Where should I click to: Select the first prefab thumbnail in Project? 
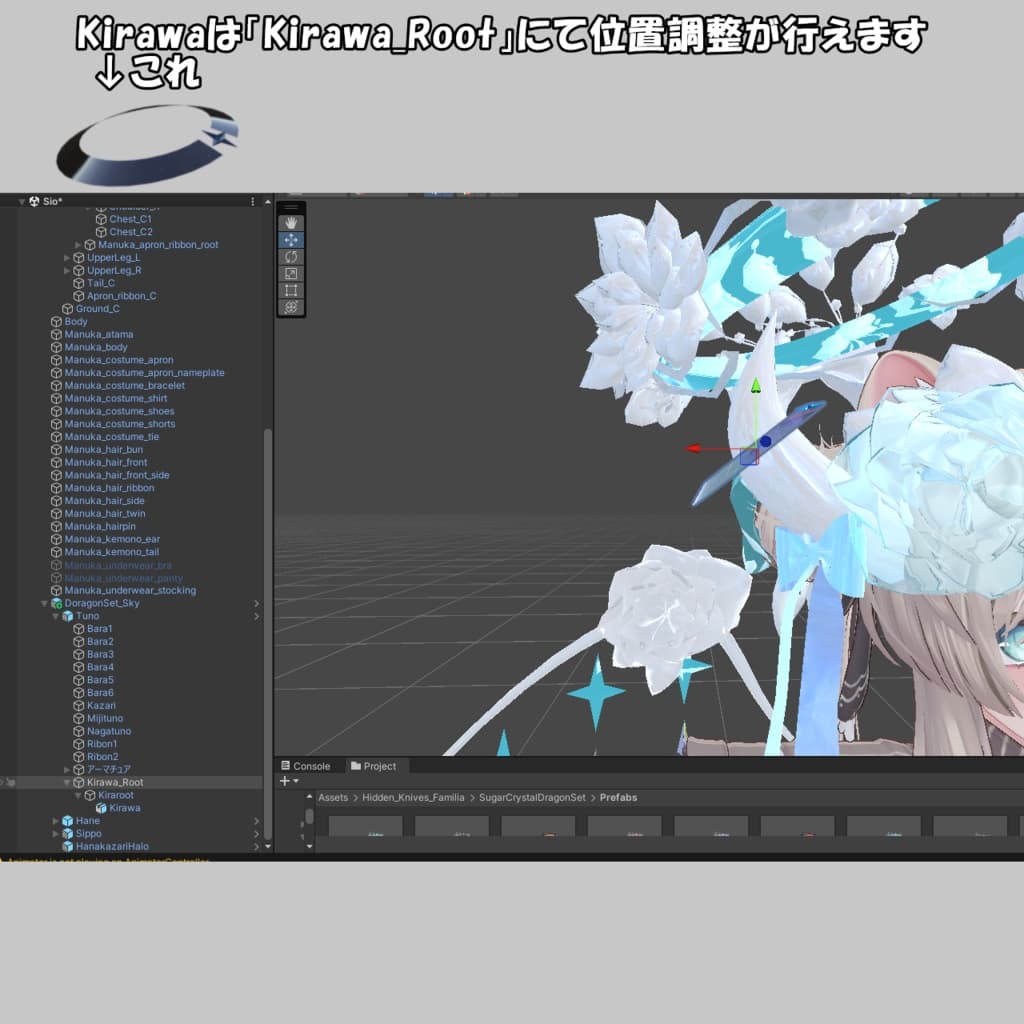point(366,825)
